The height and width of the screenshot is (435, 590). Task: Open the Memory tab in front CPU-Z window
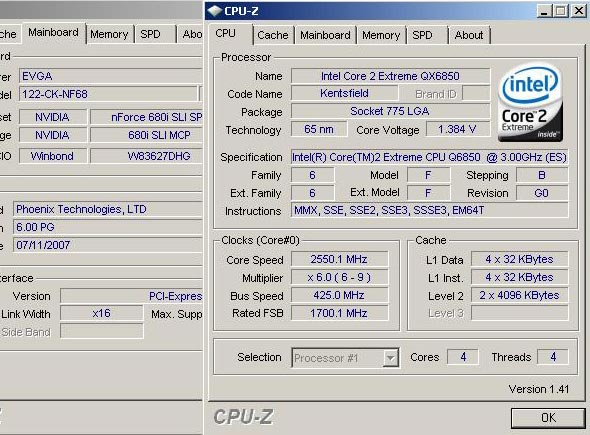381,35
